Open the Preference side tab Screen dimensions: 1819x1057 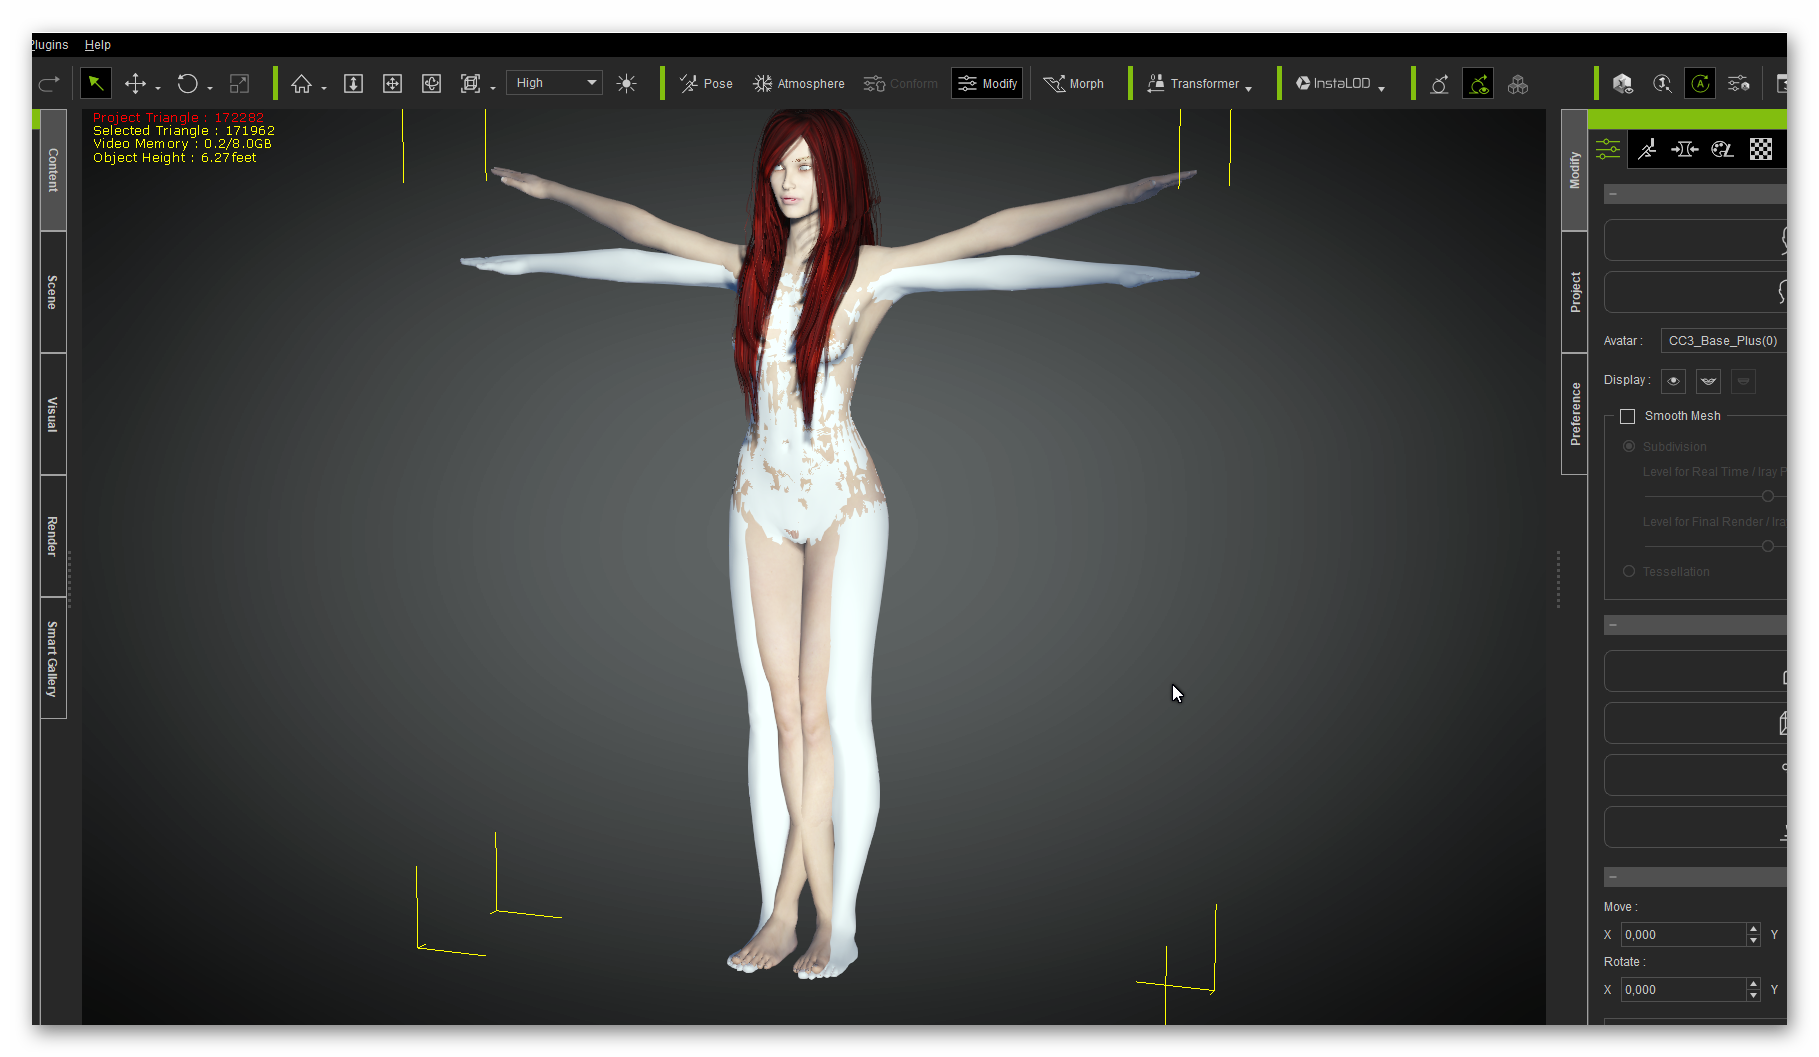(x=1575, y=414)
